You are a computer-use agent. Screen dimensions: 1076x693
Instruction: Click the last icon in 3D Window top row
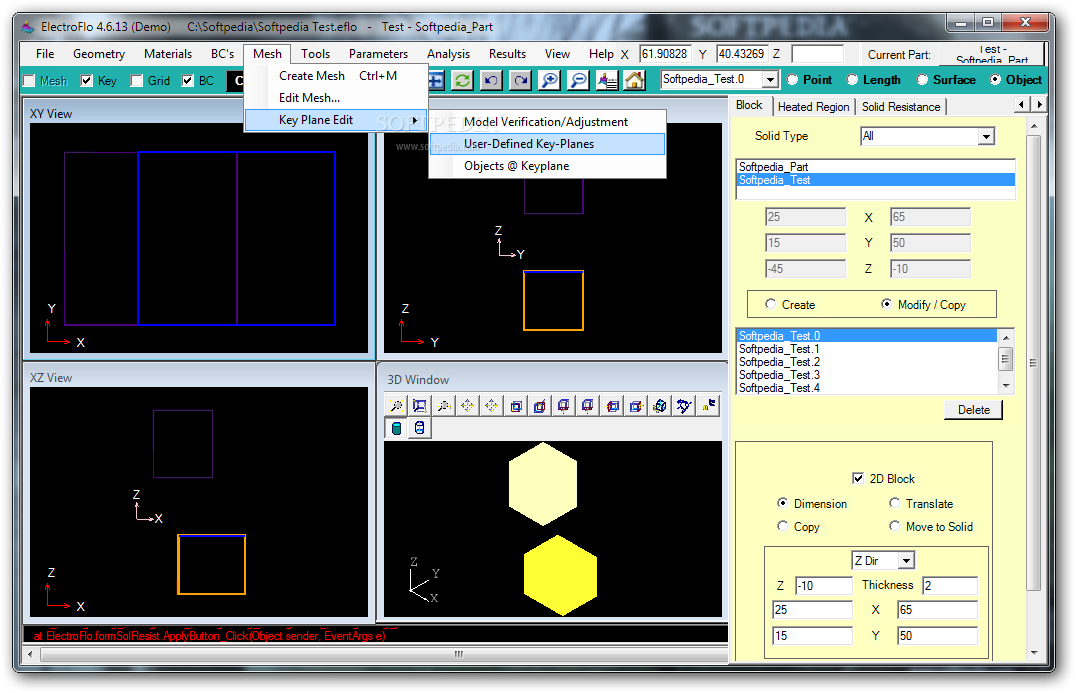pyautogui.click(x=708, y=406)
